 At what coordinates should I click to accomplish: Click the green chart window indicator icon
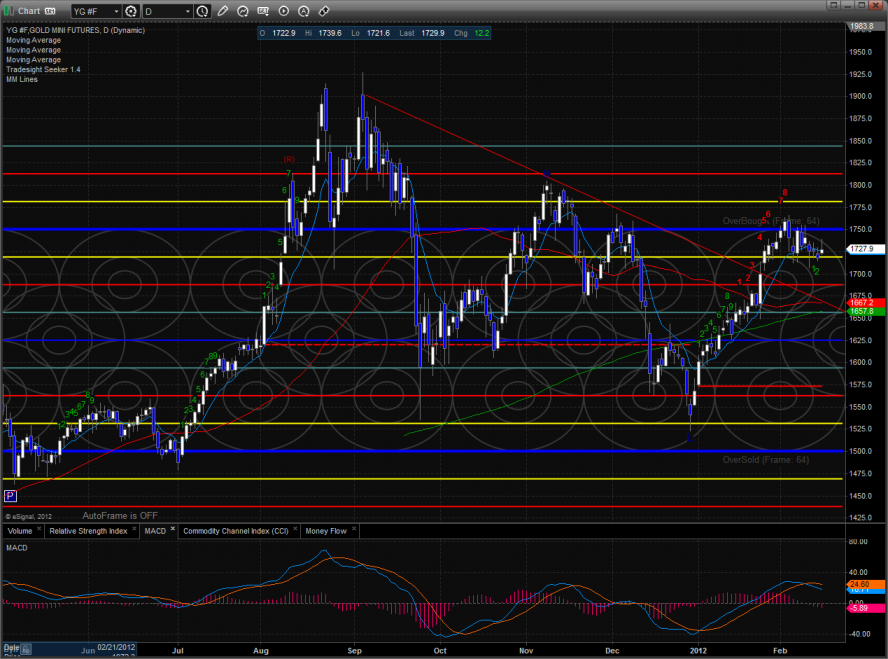pyautogui.click(x=8, y=11)
